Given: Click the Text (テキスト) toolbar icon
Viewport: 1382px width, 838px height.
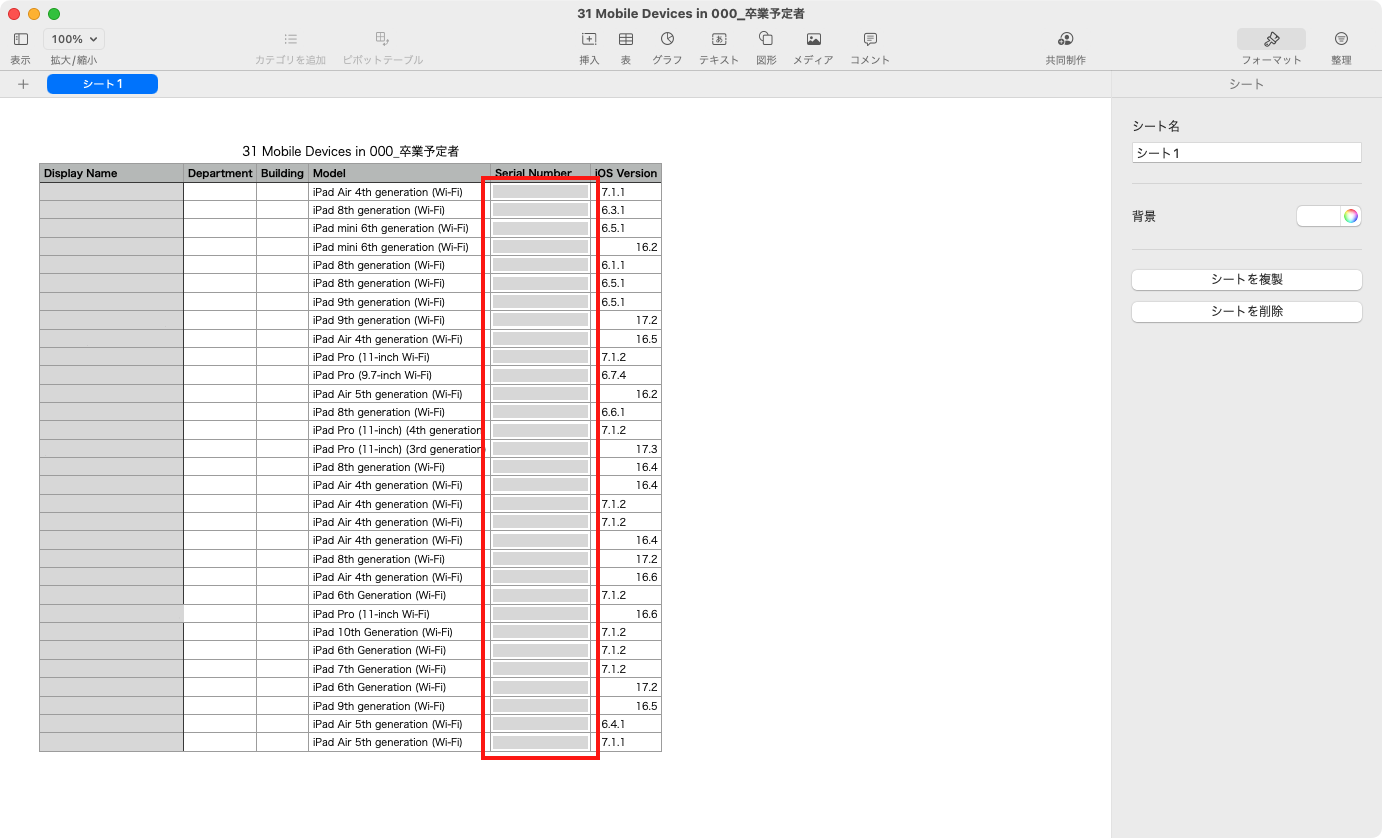Looking at the screenshot, I should tap(719, 39).
